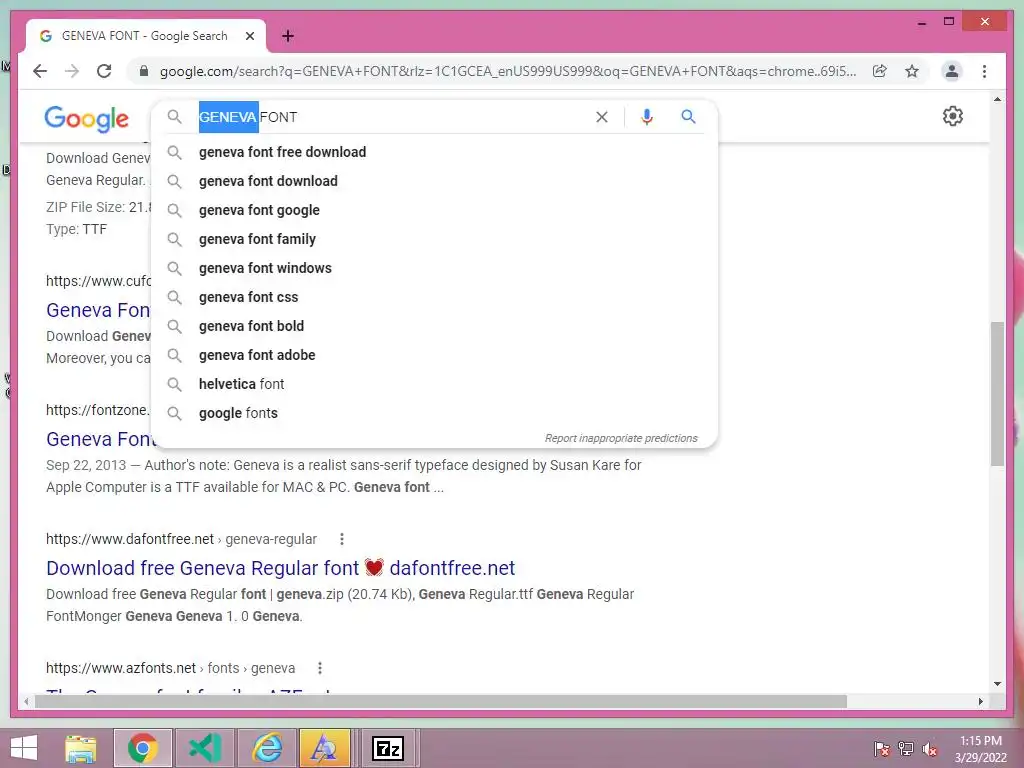Open Google settings gear
This screenshot has height=768, width=1024.
[953, 116]
